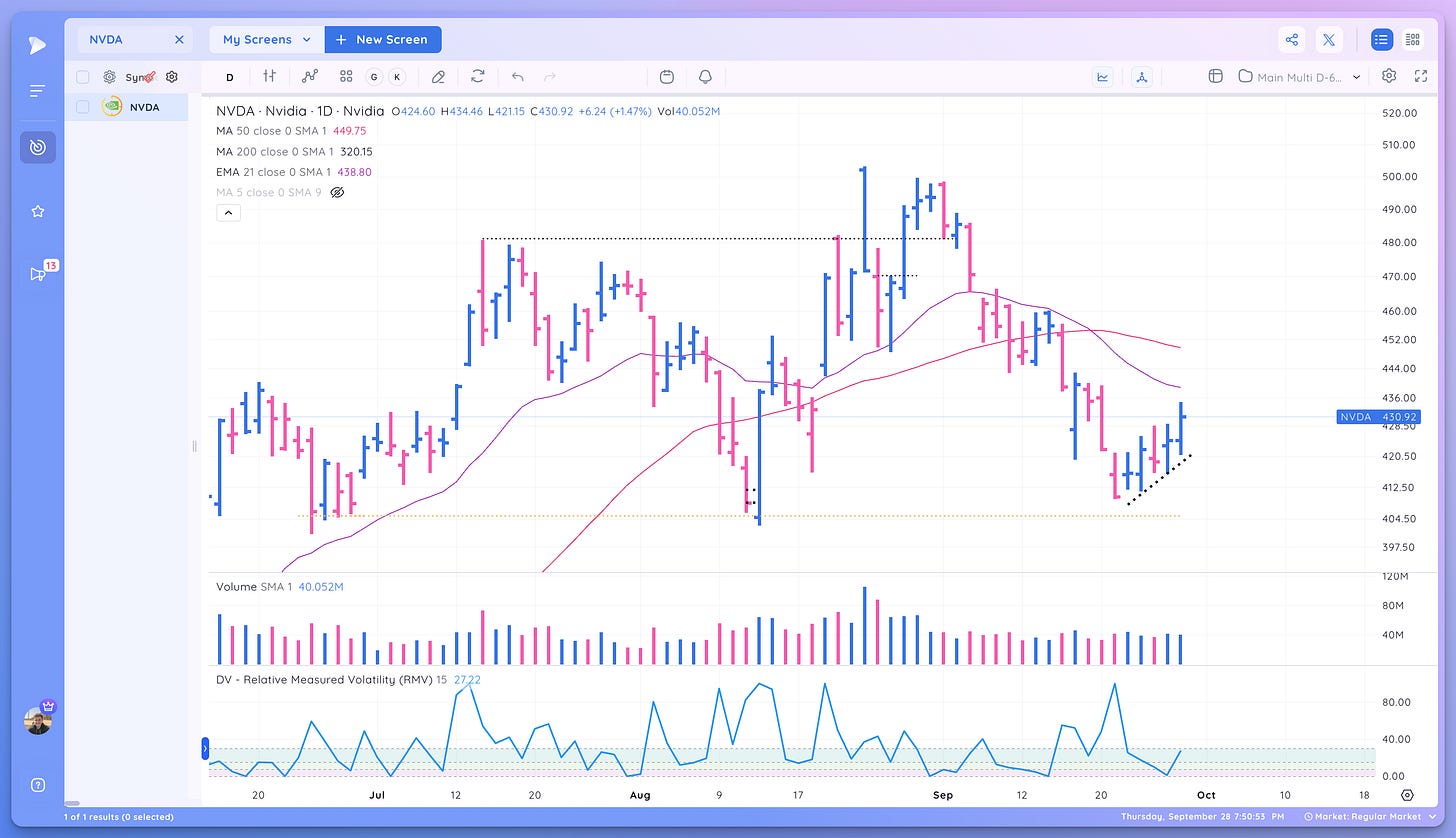Viewport: 1456px width, 838px height.
Task: Click the G circle toolbar button
Action: coord(374,77)
